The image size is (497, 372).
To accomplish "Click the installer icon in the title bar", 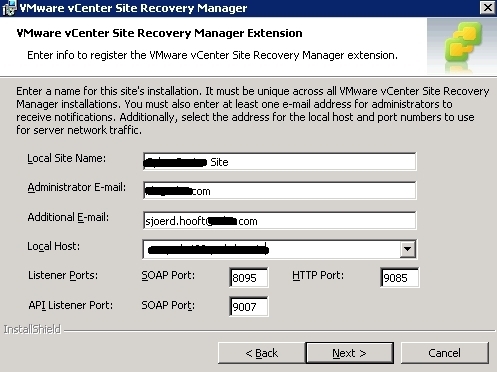I will [x=9, y=8].
